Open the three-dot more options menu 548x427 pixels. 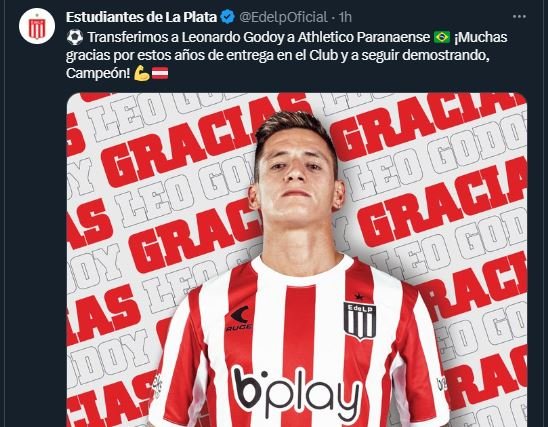519,16
